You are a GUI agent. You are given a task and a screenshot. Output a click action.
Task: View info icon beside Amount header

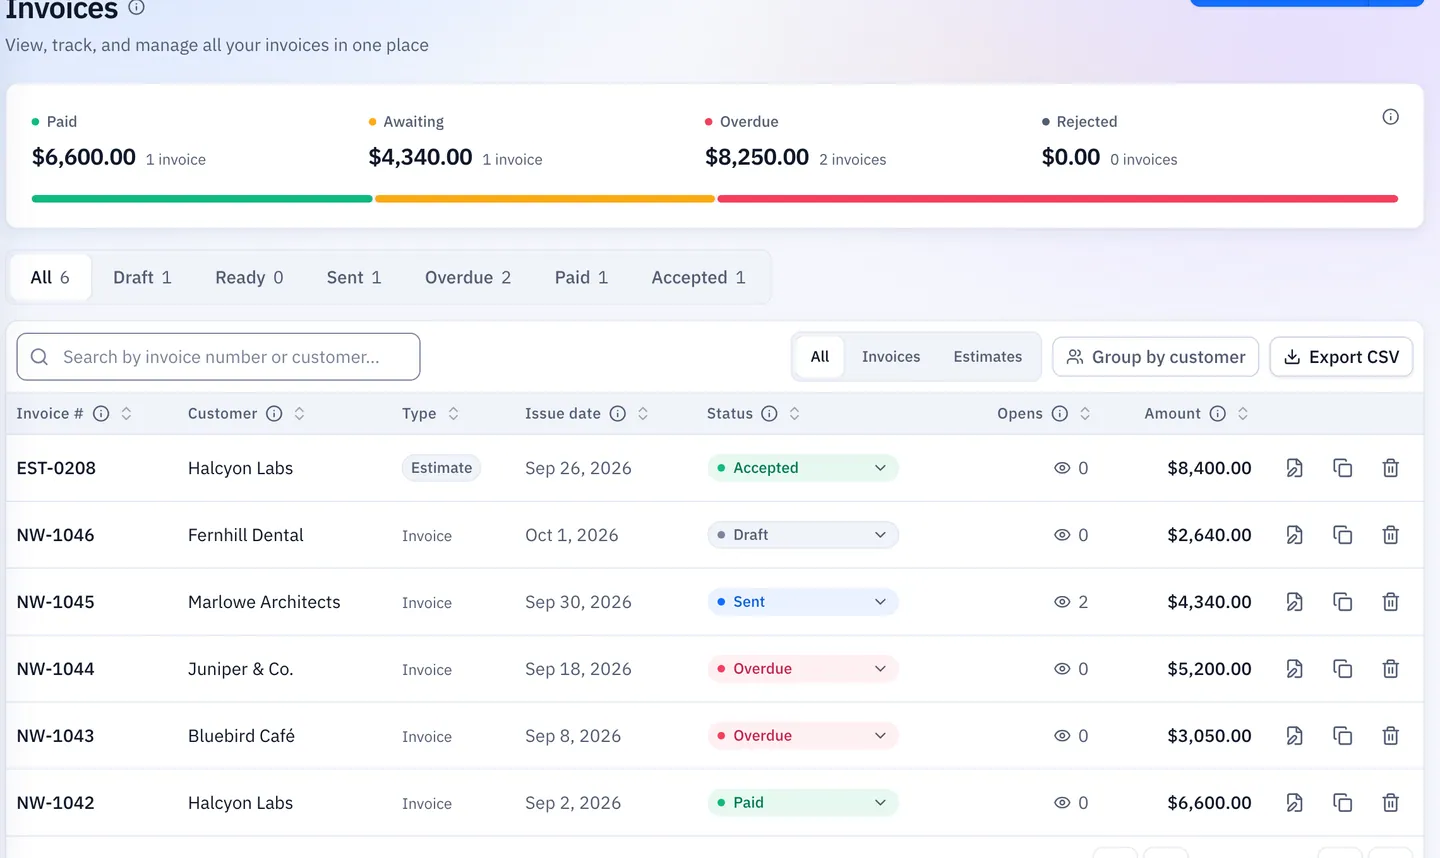[x=1218, y=414]
